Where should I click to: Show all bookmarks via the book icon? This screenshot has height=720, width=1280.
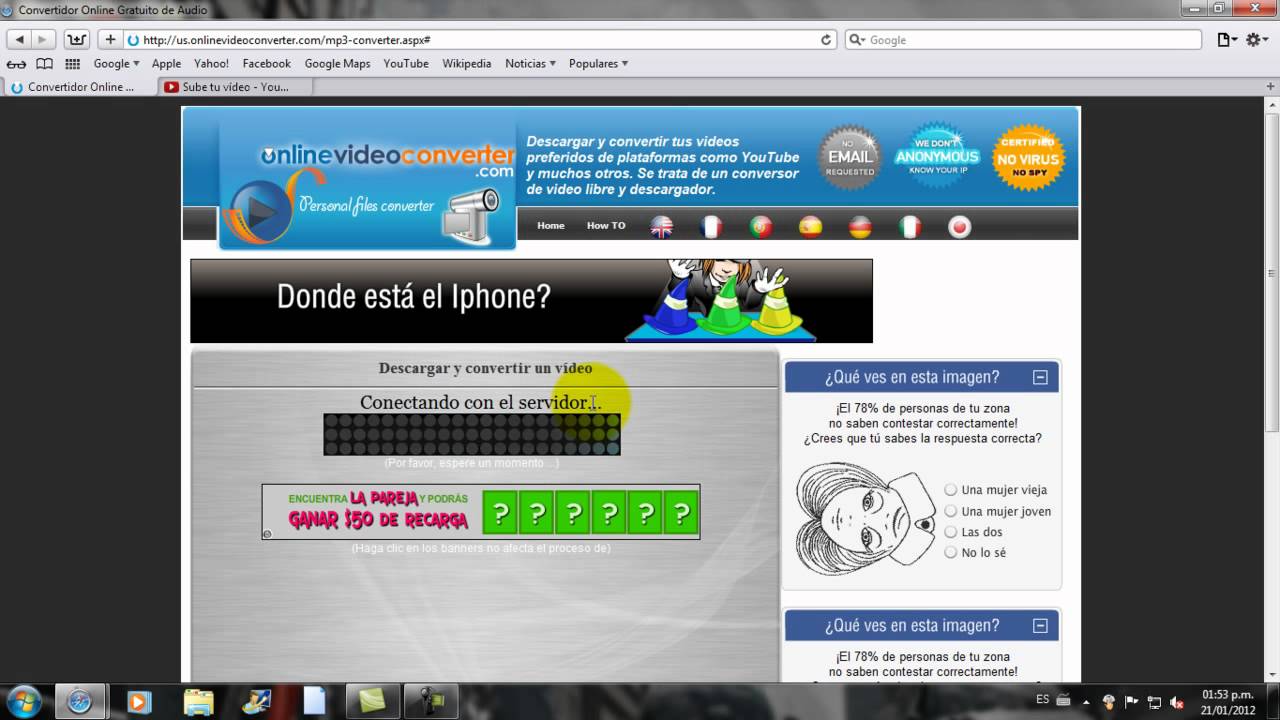point(44,63)
